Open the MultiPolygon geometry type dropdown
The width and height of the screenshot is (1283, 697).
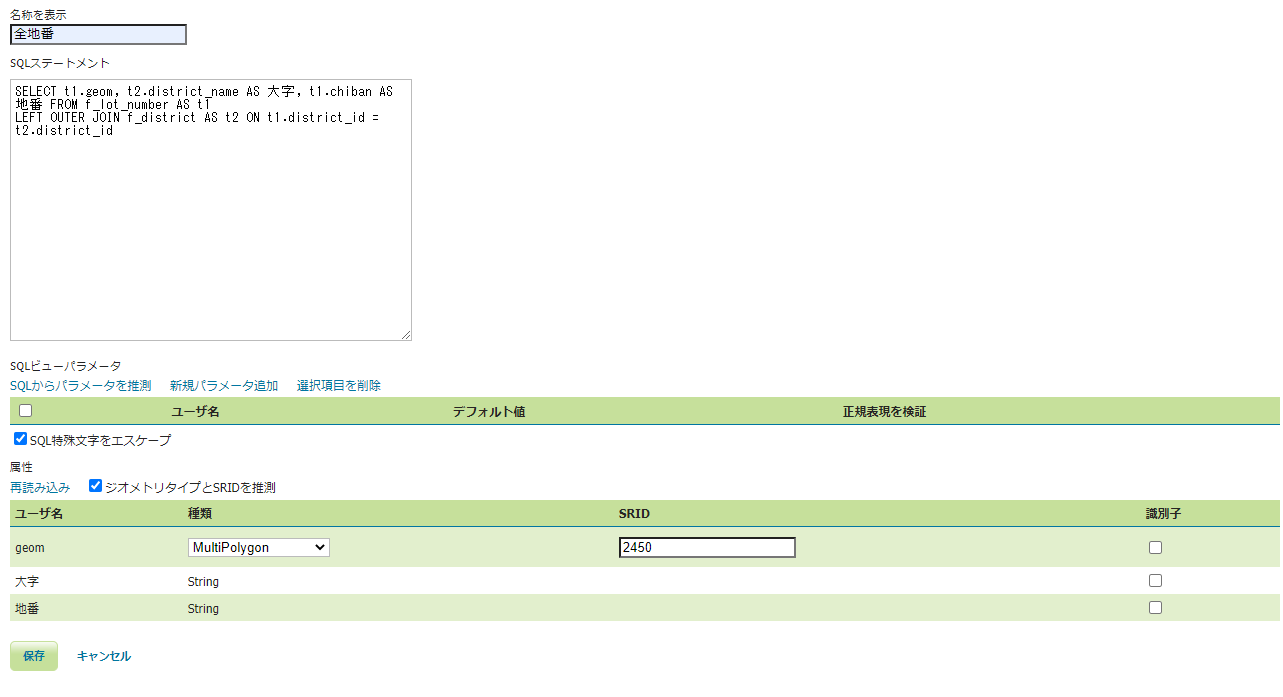[259, 547]
